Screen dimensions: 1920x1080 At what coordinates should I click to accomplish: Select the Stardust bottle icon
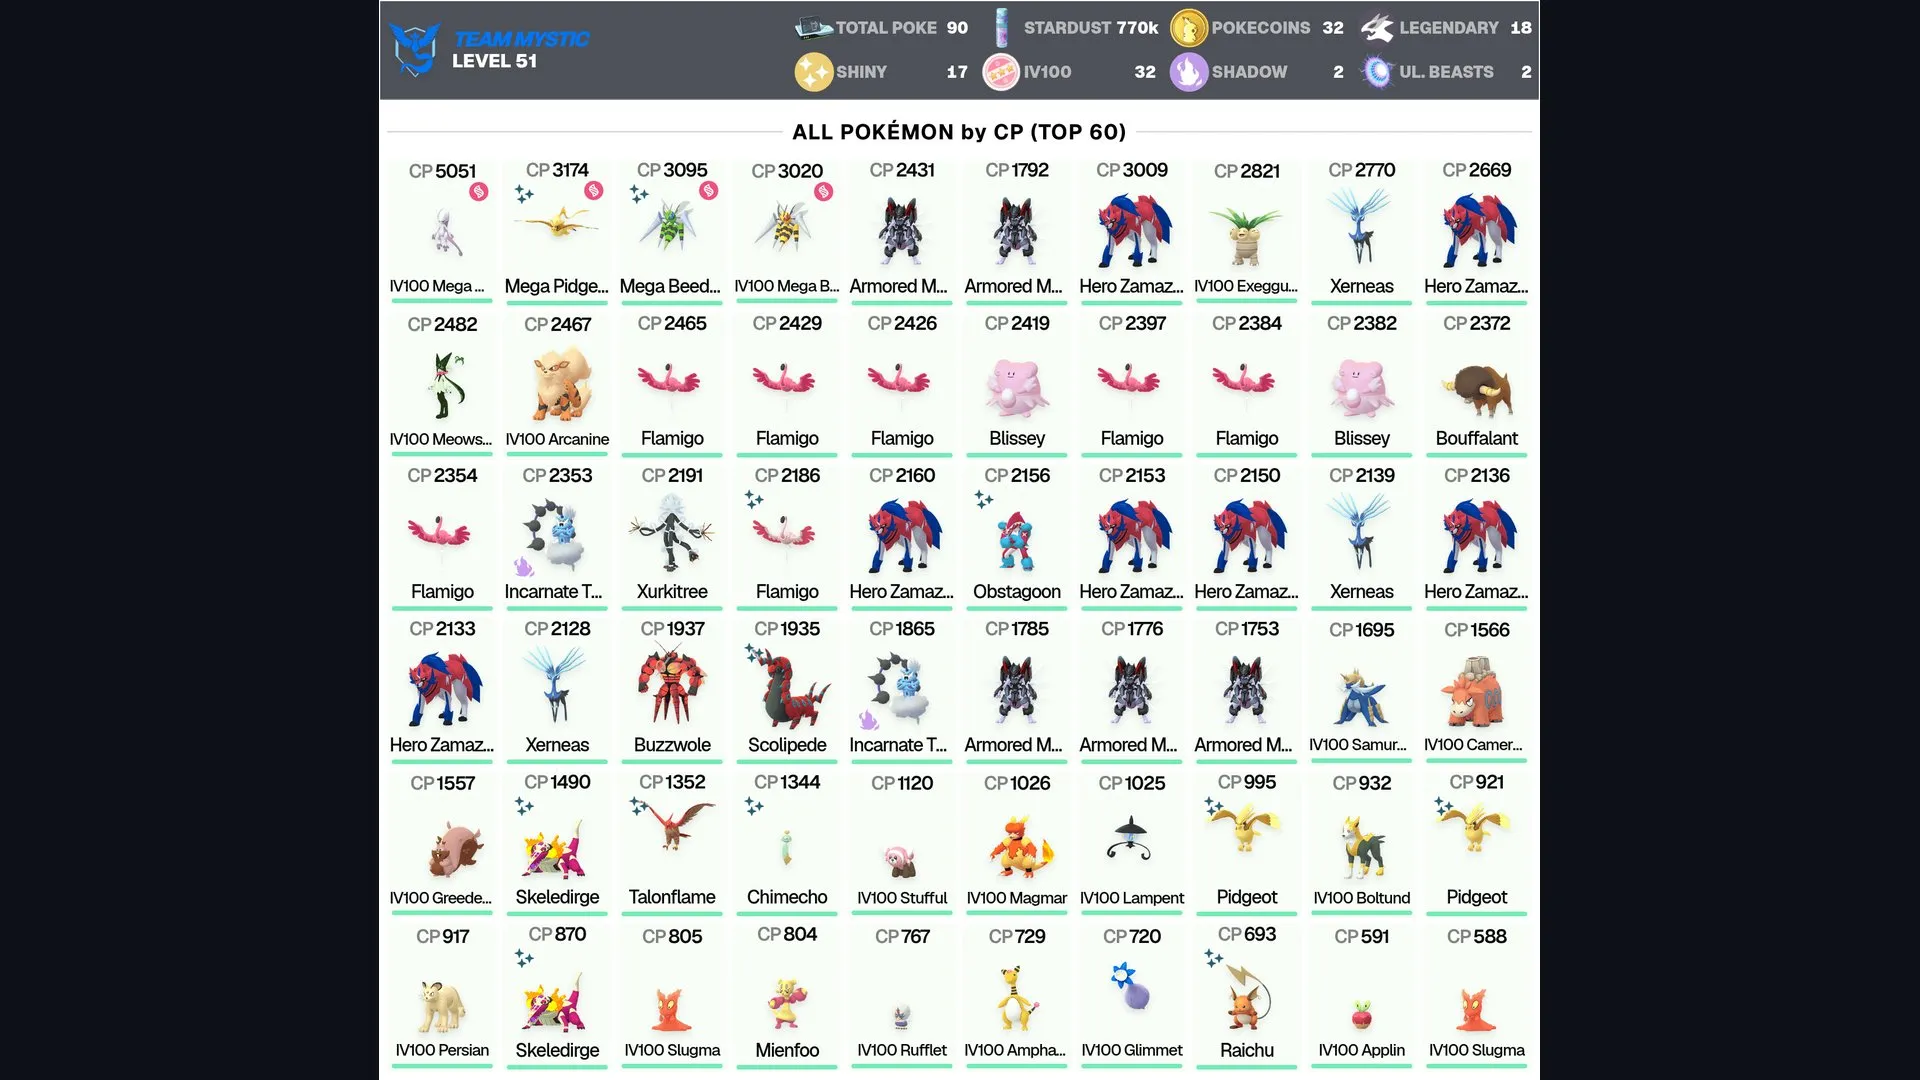[x=1001, y=28]
